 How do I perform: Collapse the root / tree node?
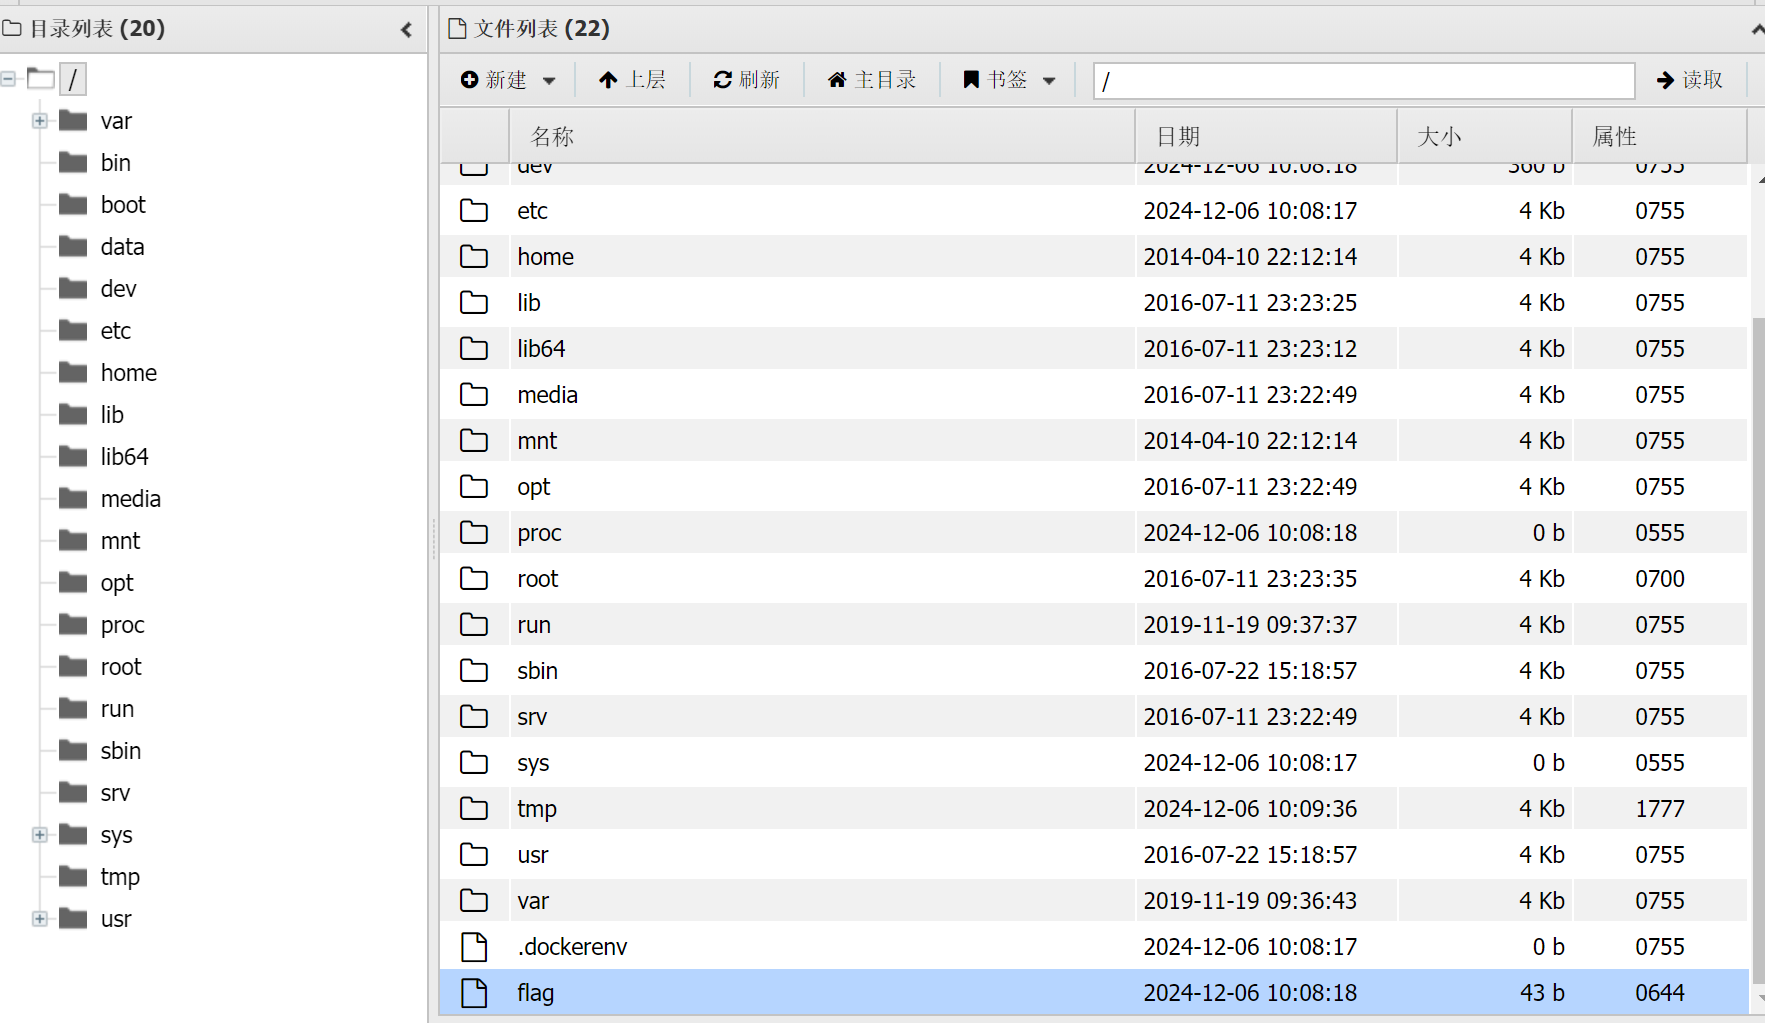tap(8, 78)
